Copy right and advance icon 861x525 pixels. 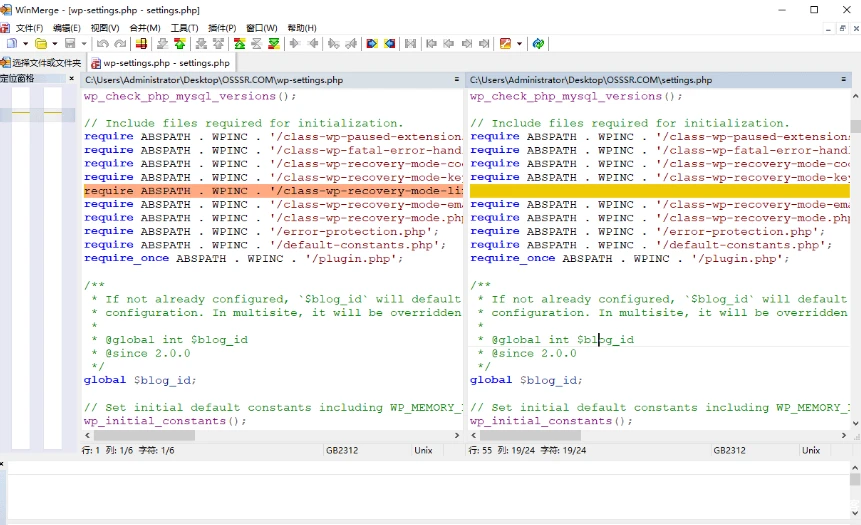334,43
